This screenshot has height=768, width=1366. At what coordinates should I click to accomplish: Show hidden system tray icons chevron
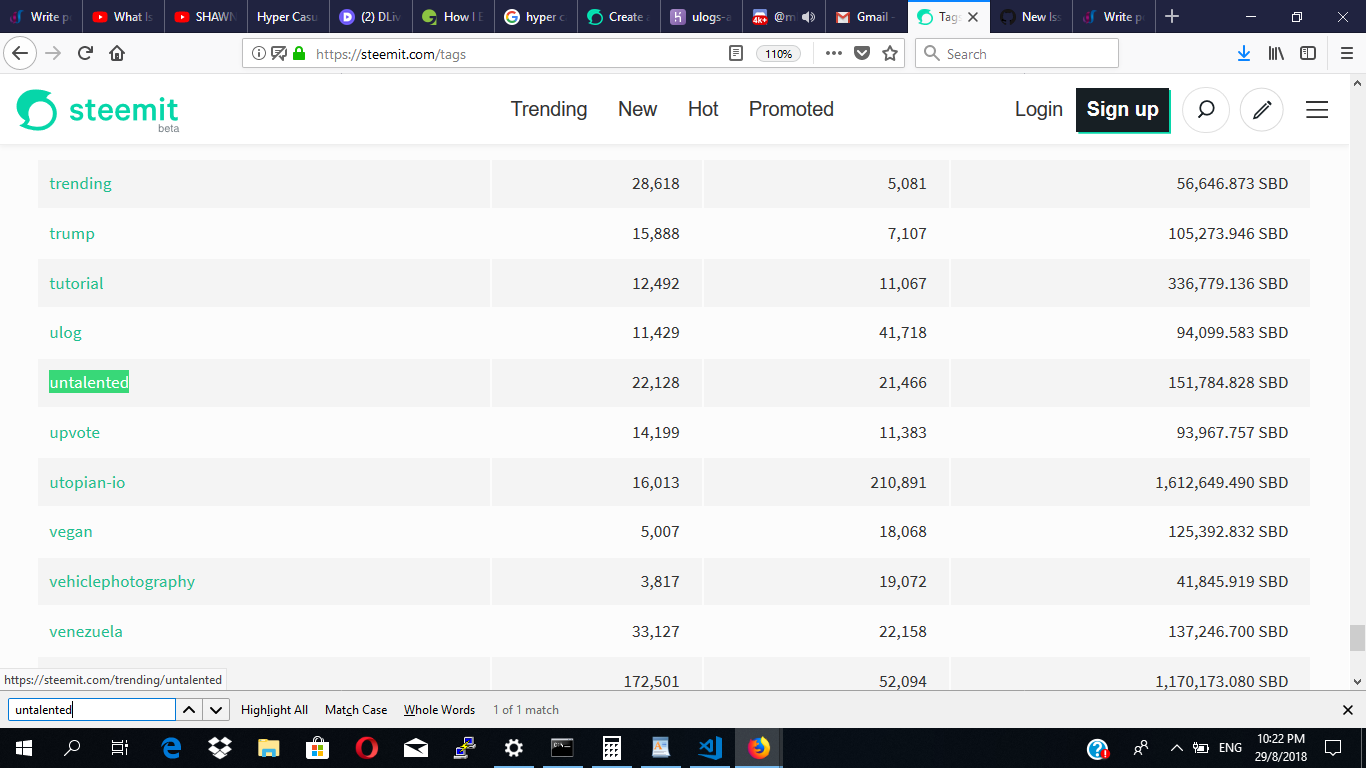coord(1176,747)
